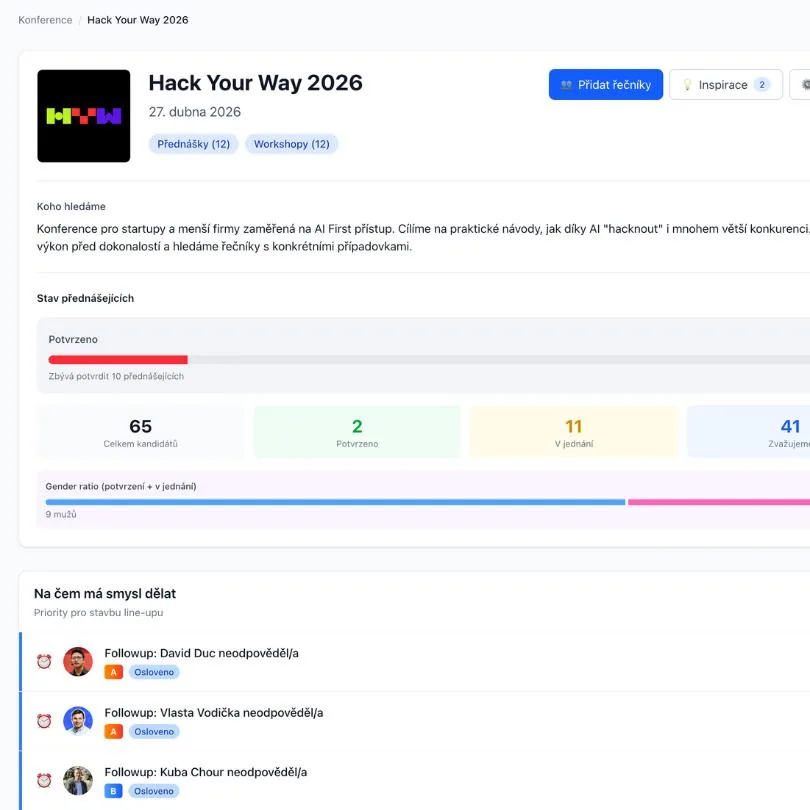Click the Hack Your Way conference logo
This screenshot has height=810, width=810.
coord(84,116)
